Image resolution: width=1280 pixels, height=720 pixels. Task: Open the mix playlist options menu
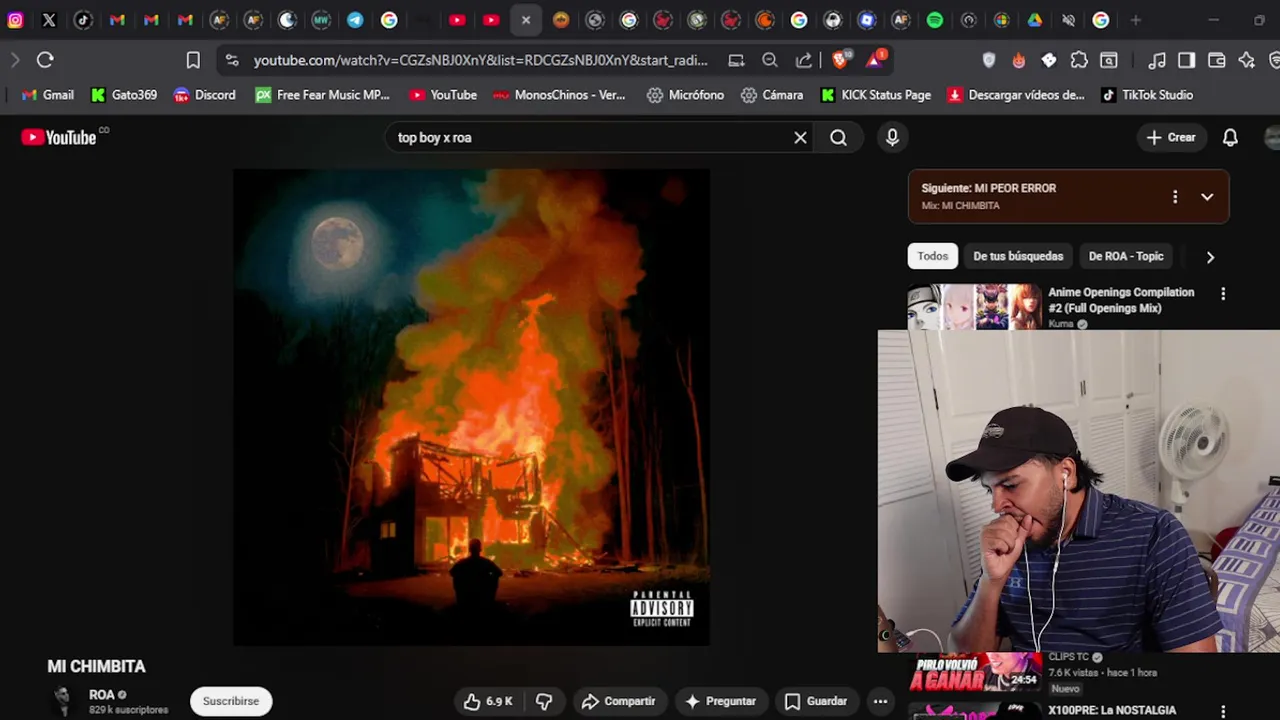[1175, 197]
